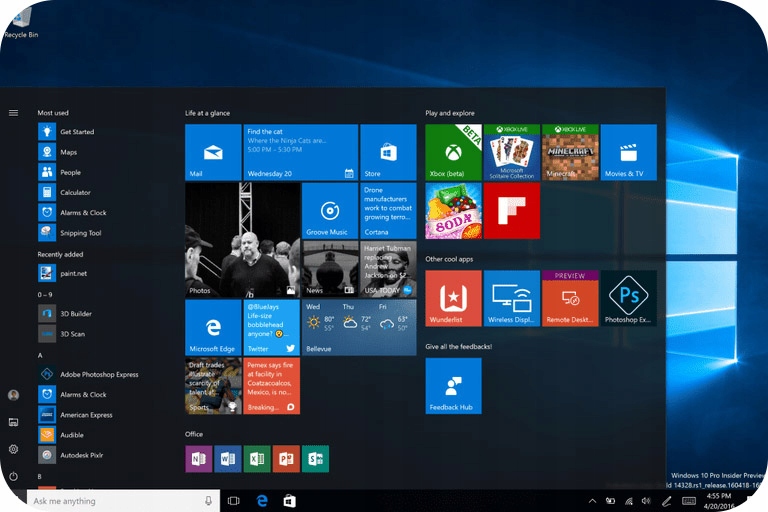
Task: Launch the Store tile
Action: (388, 152)
